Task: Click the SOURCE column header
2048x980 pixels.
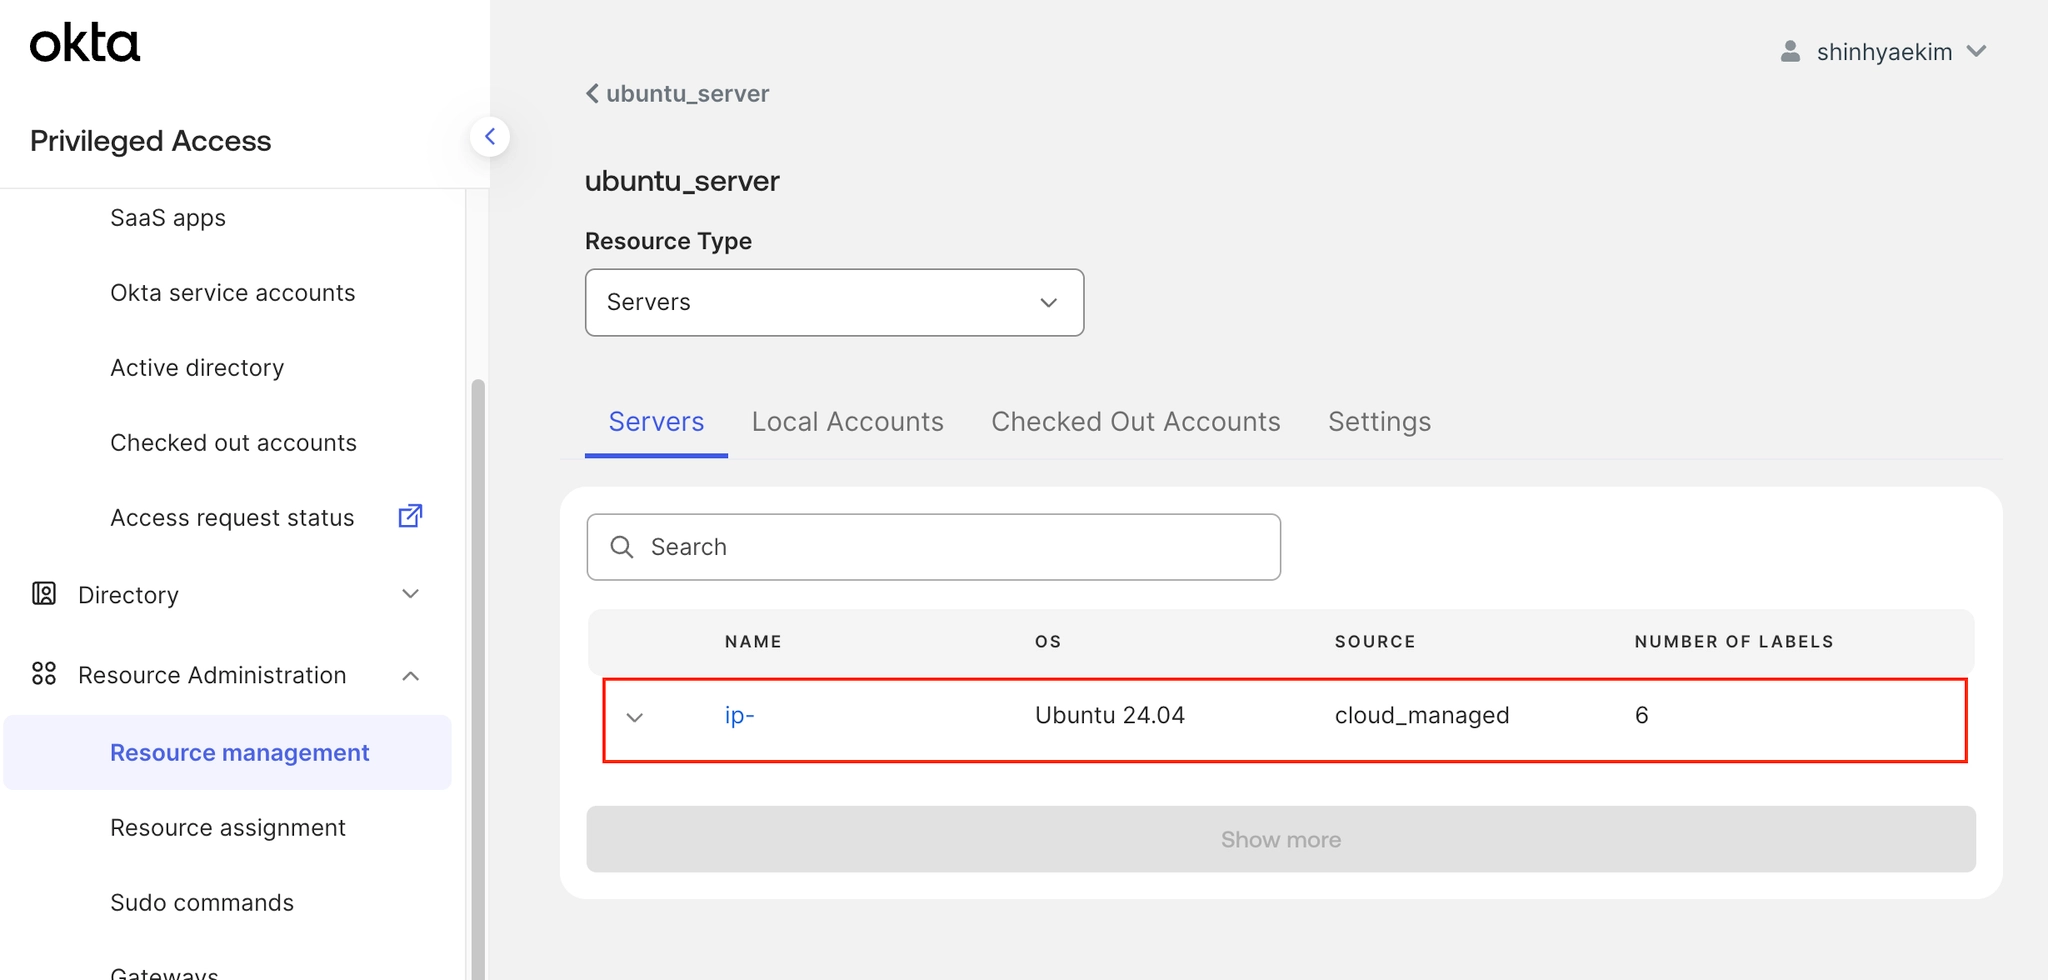Action: click(x=1375, y=642)
